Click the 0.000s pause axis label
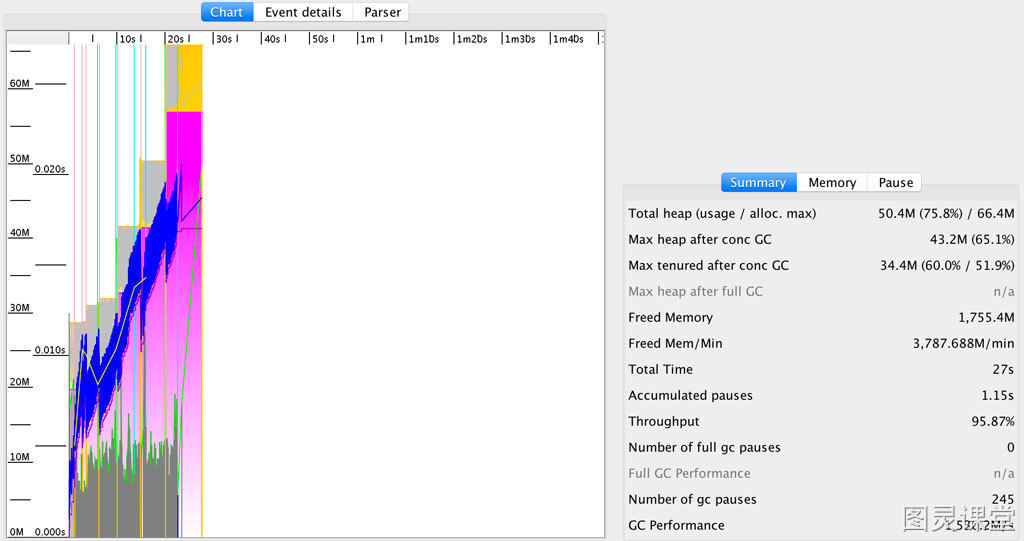This screenshot has width=1024, height=541. tap(50, 532)
